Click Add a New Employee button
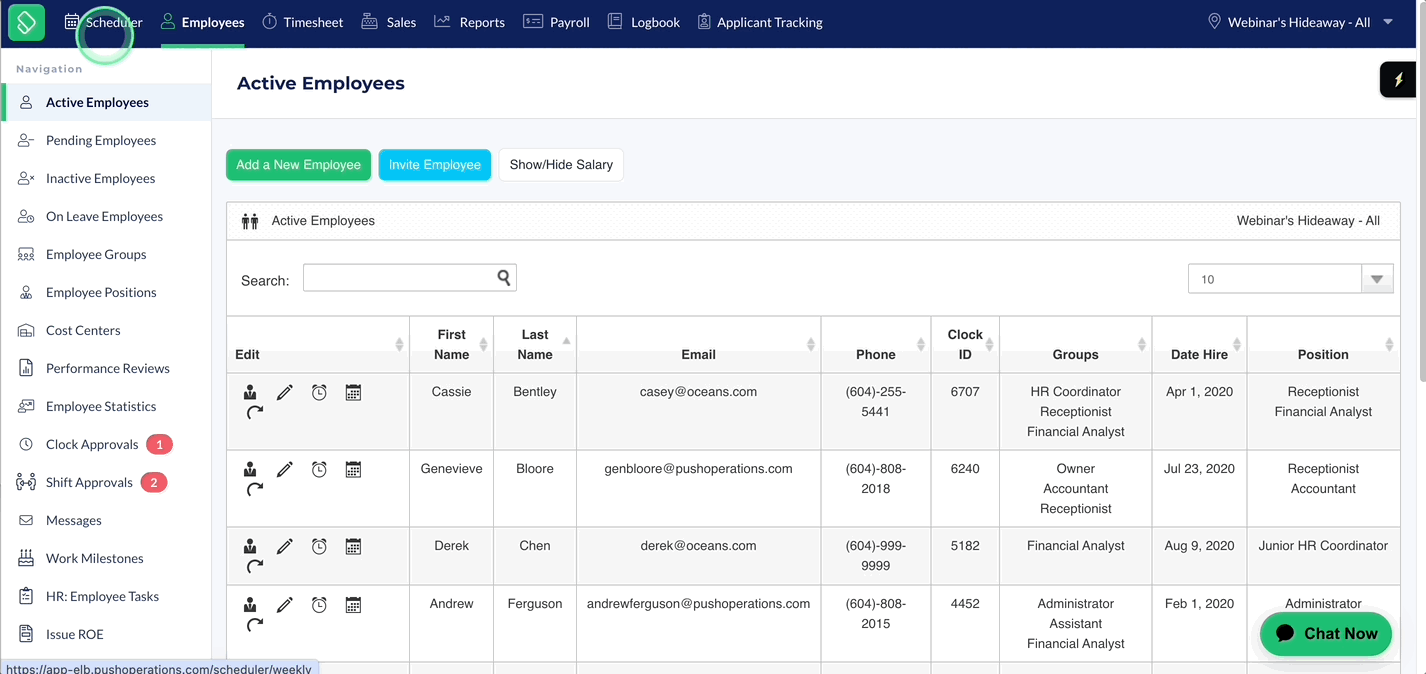This screenshot has width=1426, height=674. click(x=298, y=165)
